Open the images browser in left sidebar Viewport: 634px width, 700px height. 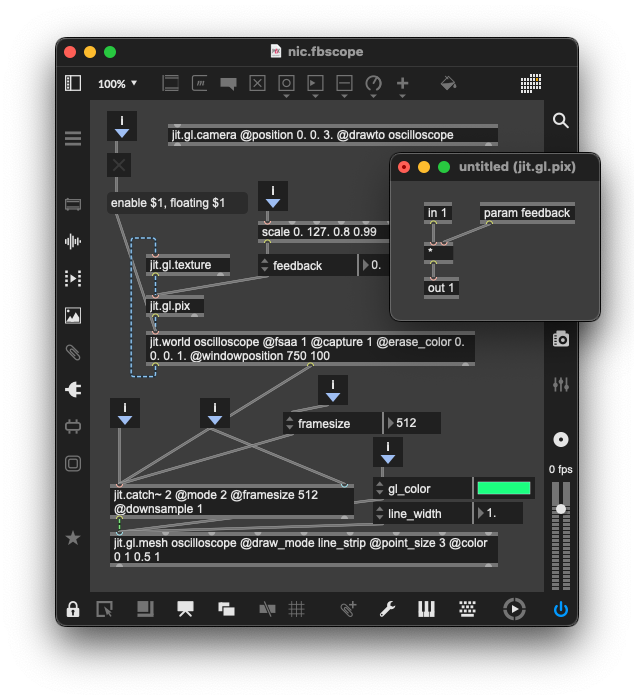click(x=73, y=315)
